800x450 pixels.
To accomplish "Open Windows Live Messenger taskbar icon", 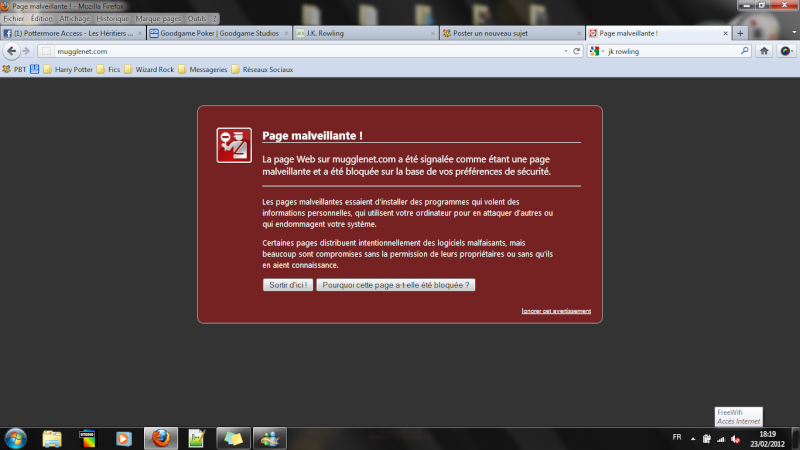I will [269, 439].
